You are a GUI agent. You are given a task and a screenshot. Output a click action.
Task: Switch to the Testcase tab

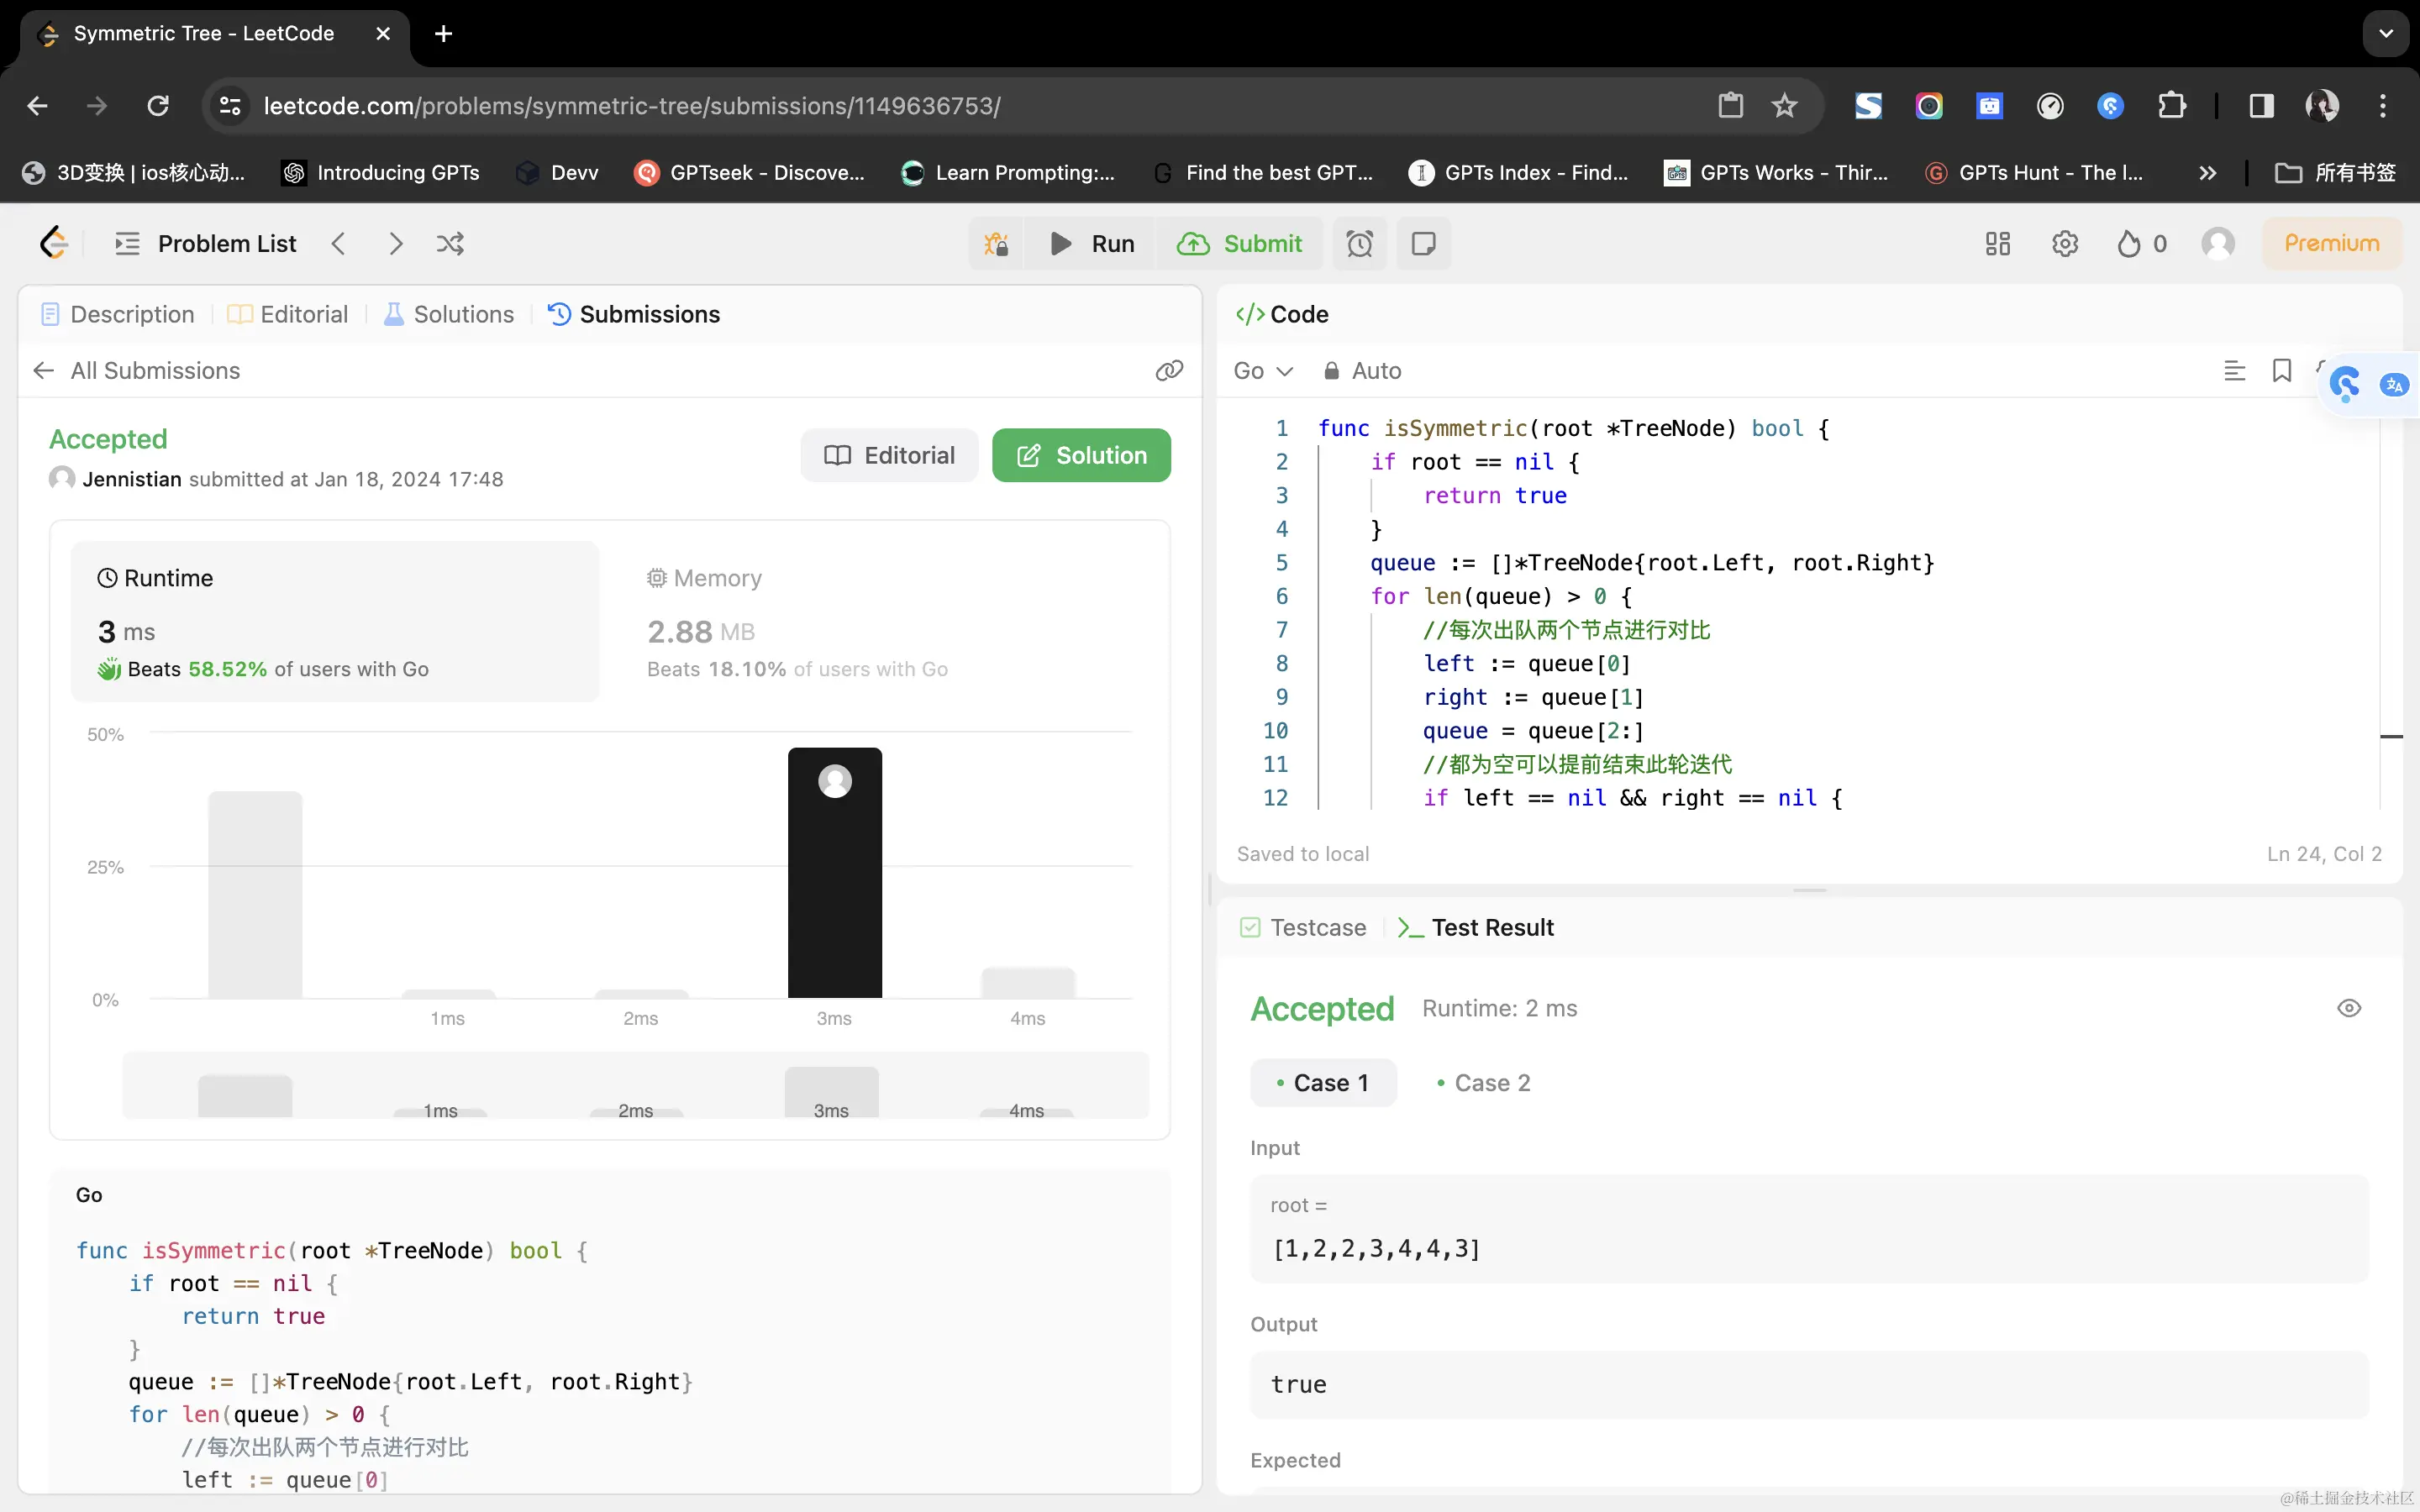pyautogui.click(x=1303, y=928)
